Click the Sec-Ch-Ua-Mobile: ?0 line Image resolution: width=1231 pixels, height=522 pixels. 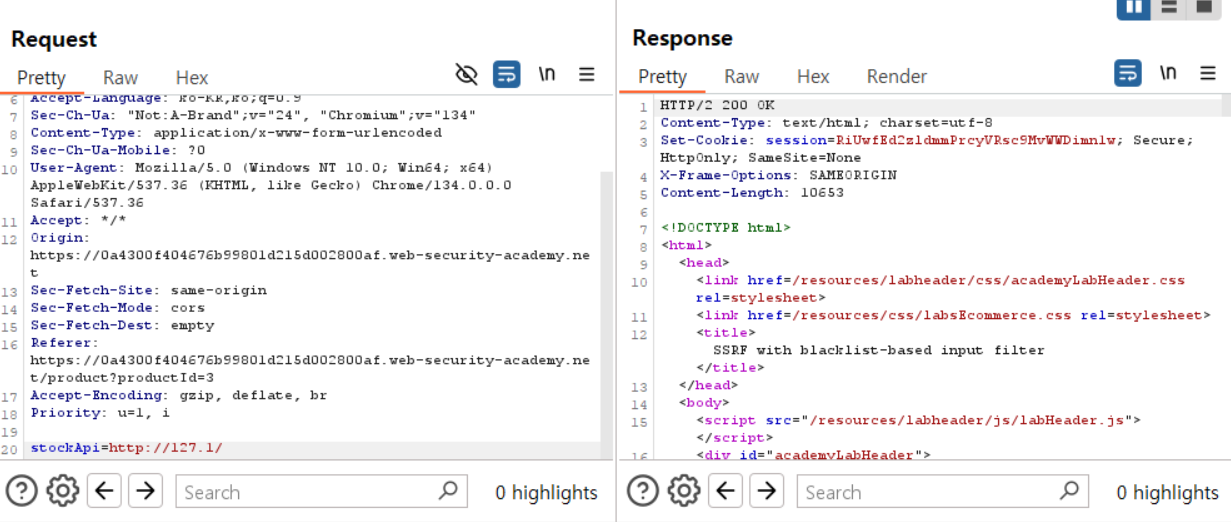click(117, 150)
